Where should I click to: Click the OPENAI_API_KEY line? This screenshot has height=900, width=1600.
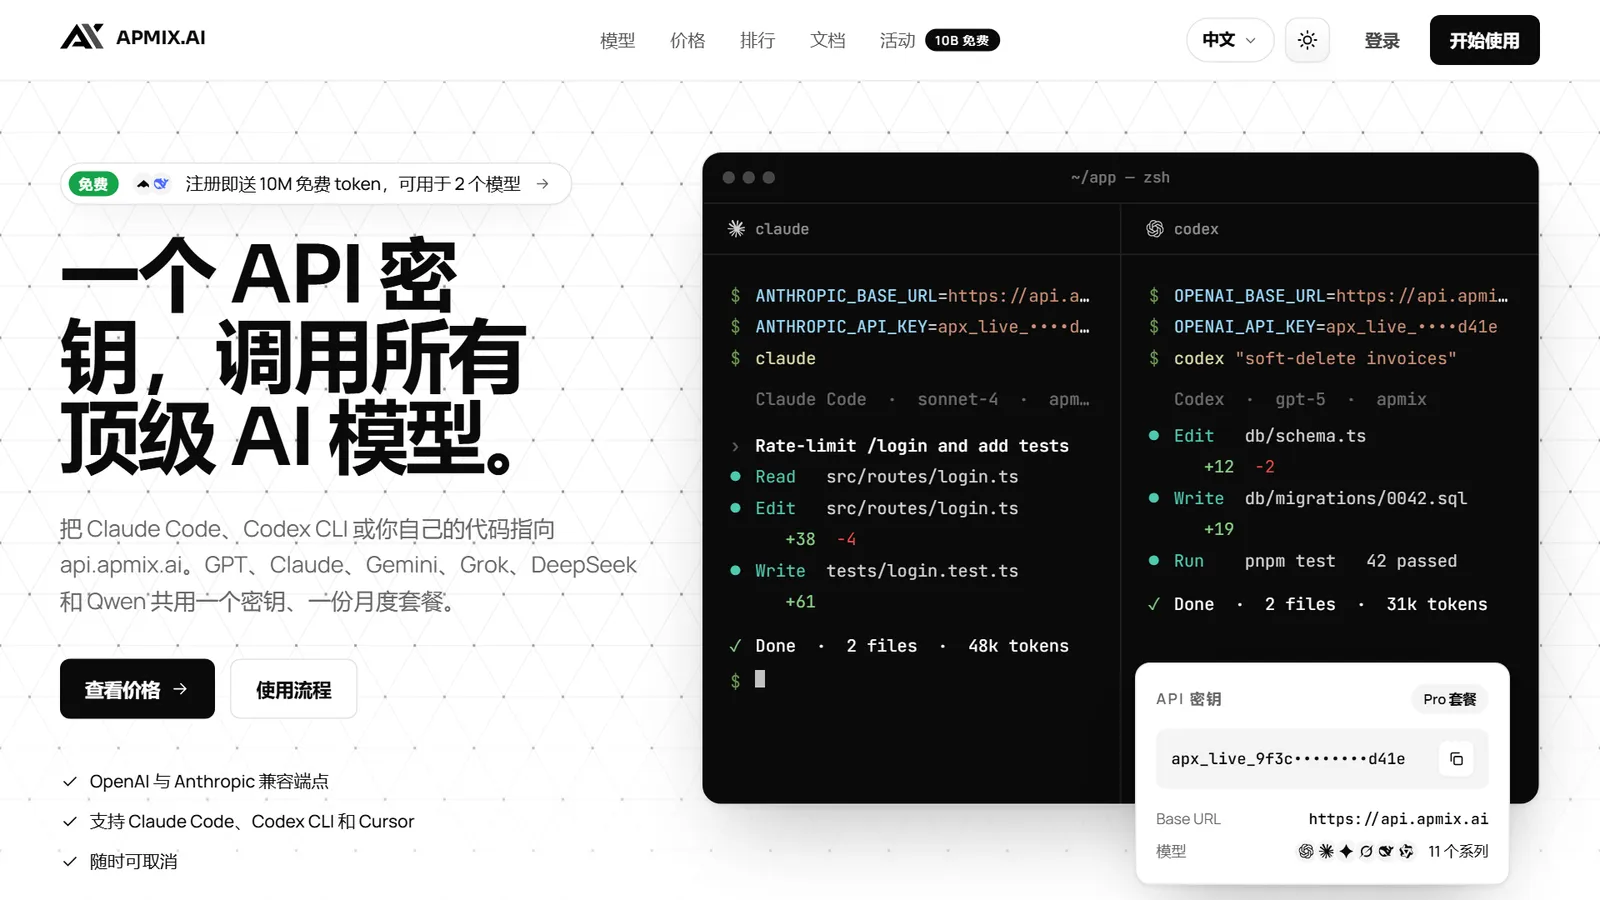[1323, 327]
